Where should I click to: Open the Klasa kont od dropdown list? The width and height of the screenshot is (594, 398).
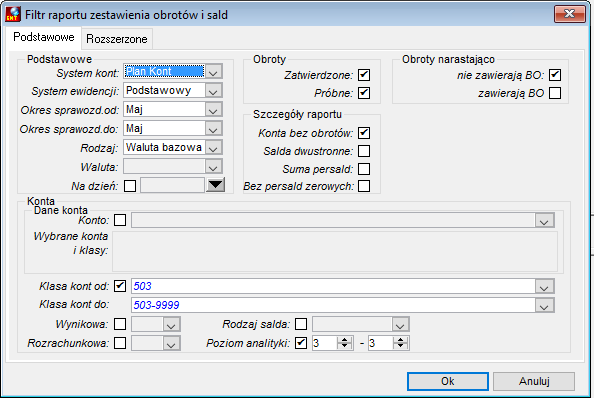pyautogui.click(x=544, y=287)
